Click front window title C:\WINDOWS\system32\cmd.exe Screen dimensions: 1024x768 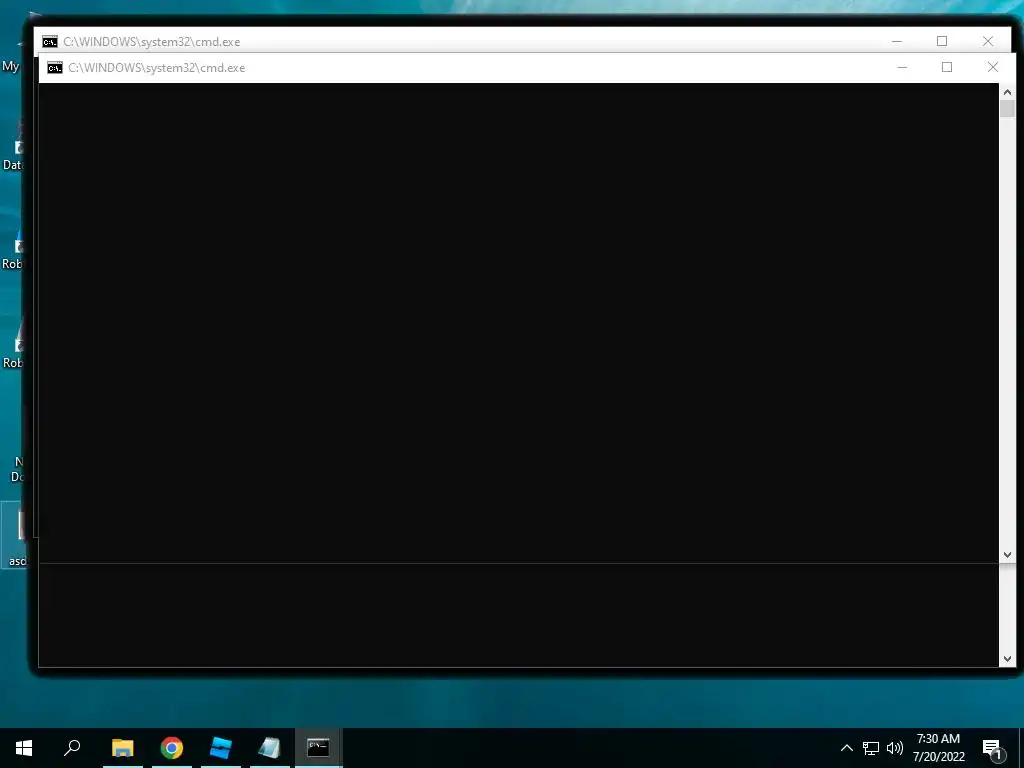(x=157, y=68)
